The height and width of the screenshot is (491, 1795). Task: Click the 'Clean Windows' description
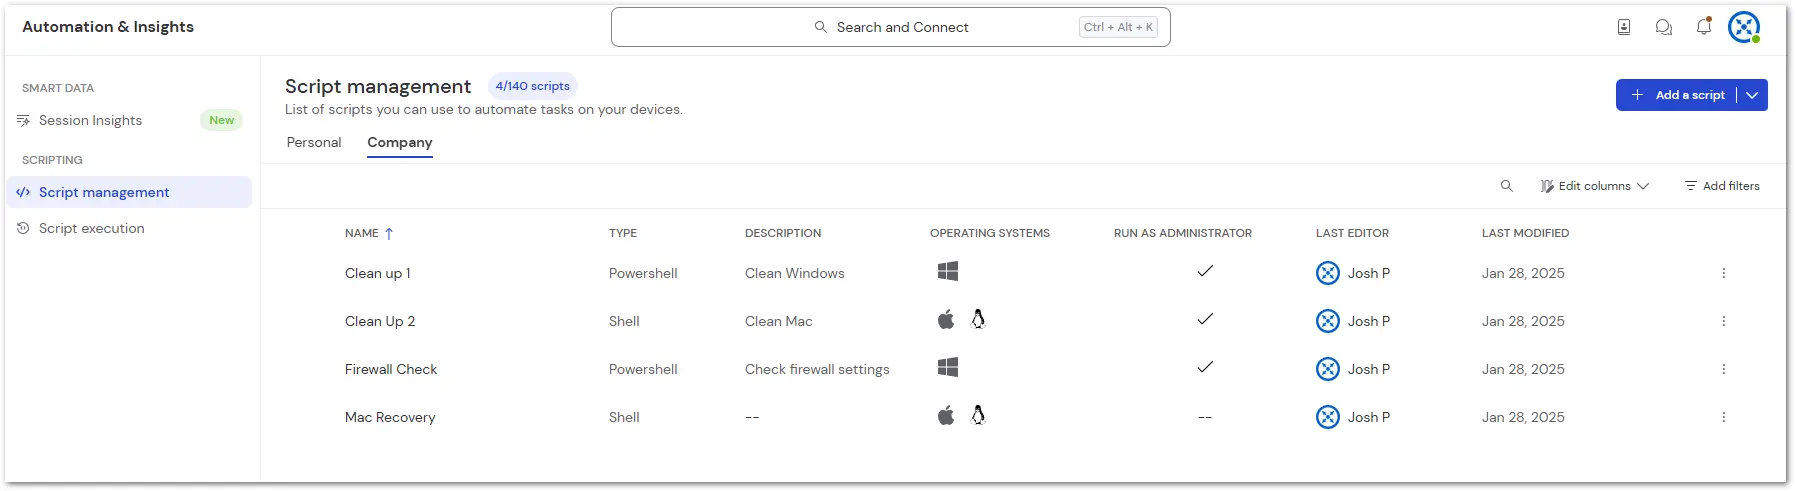click(795, 273)
